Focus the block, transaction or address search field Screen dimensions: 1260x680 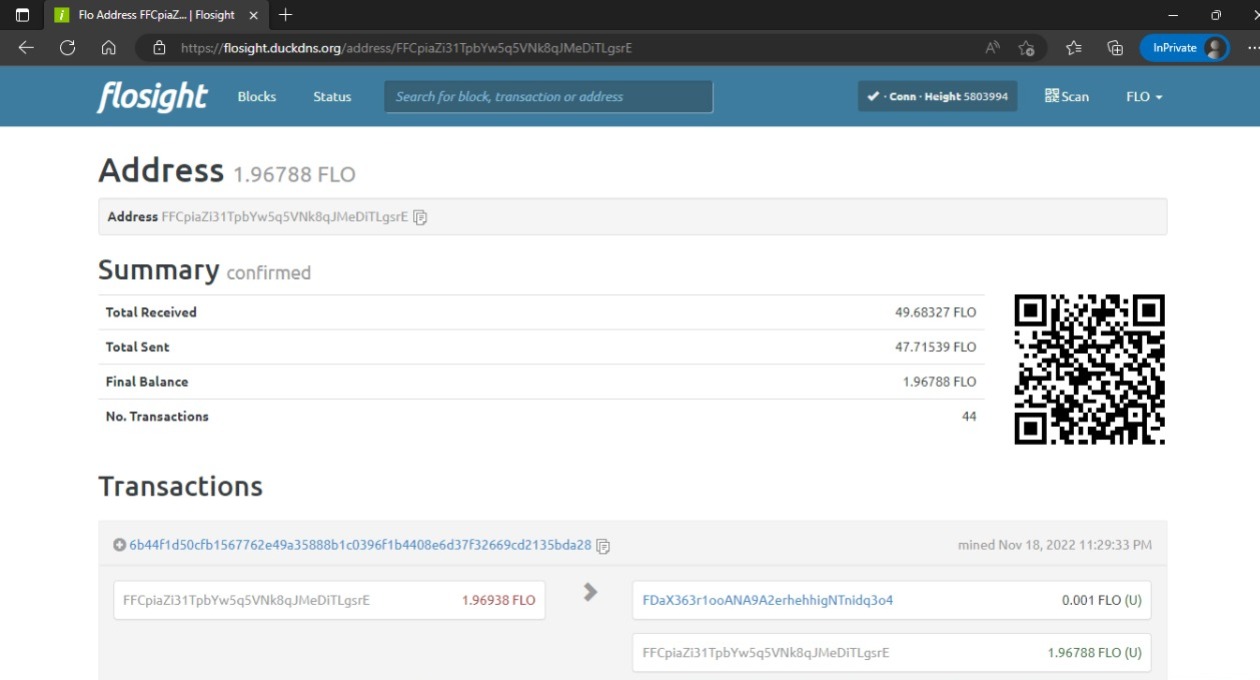548,96
